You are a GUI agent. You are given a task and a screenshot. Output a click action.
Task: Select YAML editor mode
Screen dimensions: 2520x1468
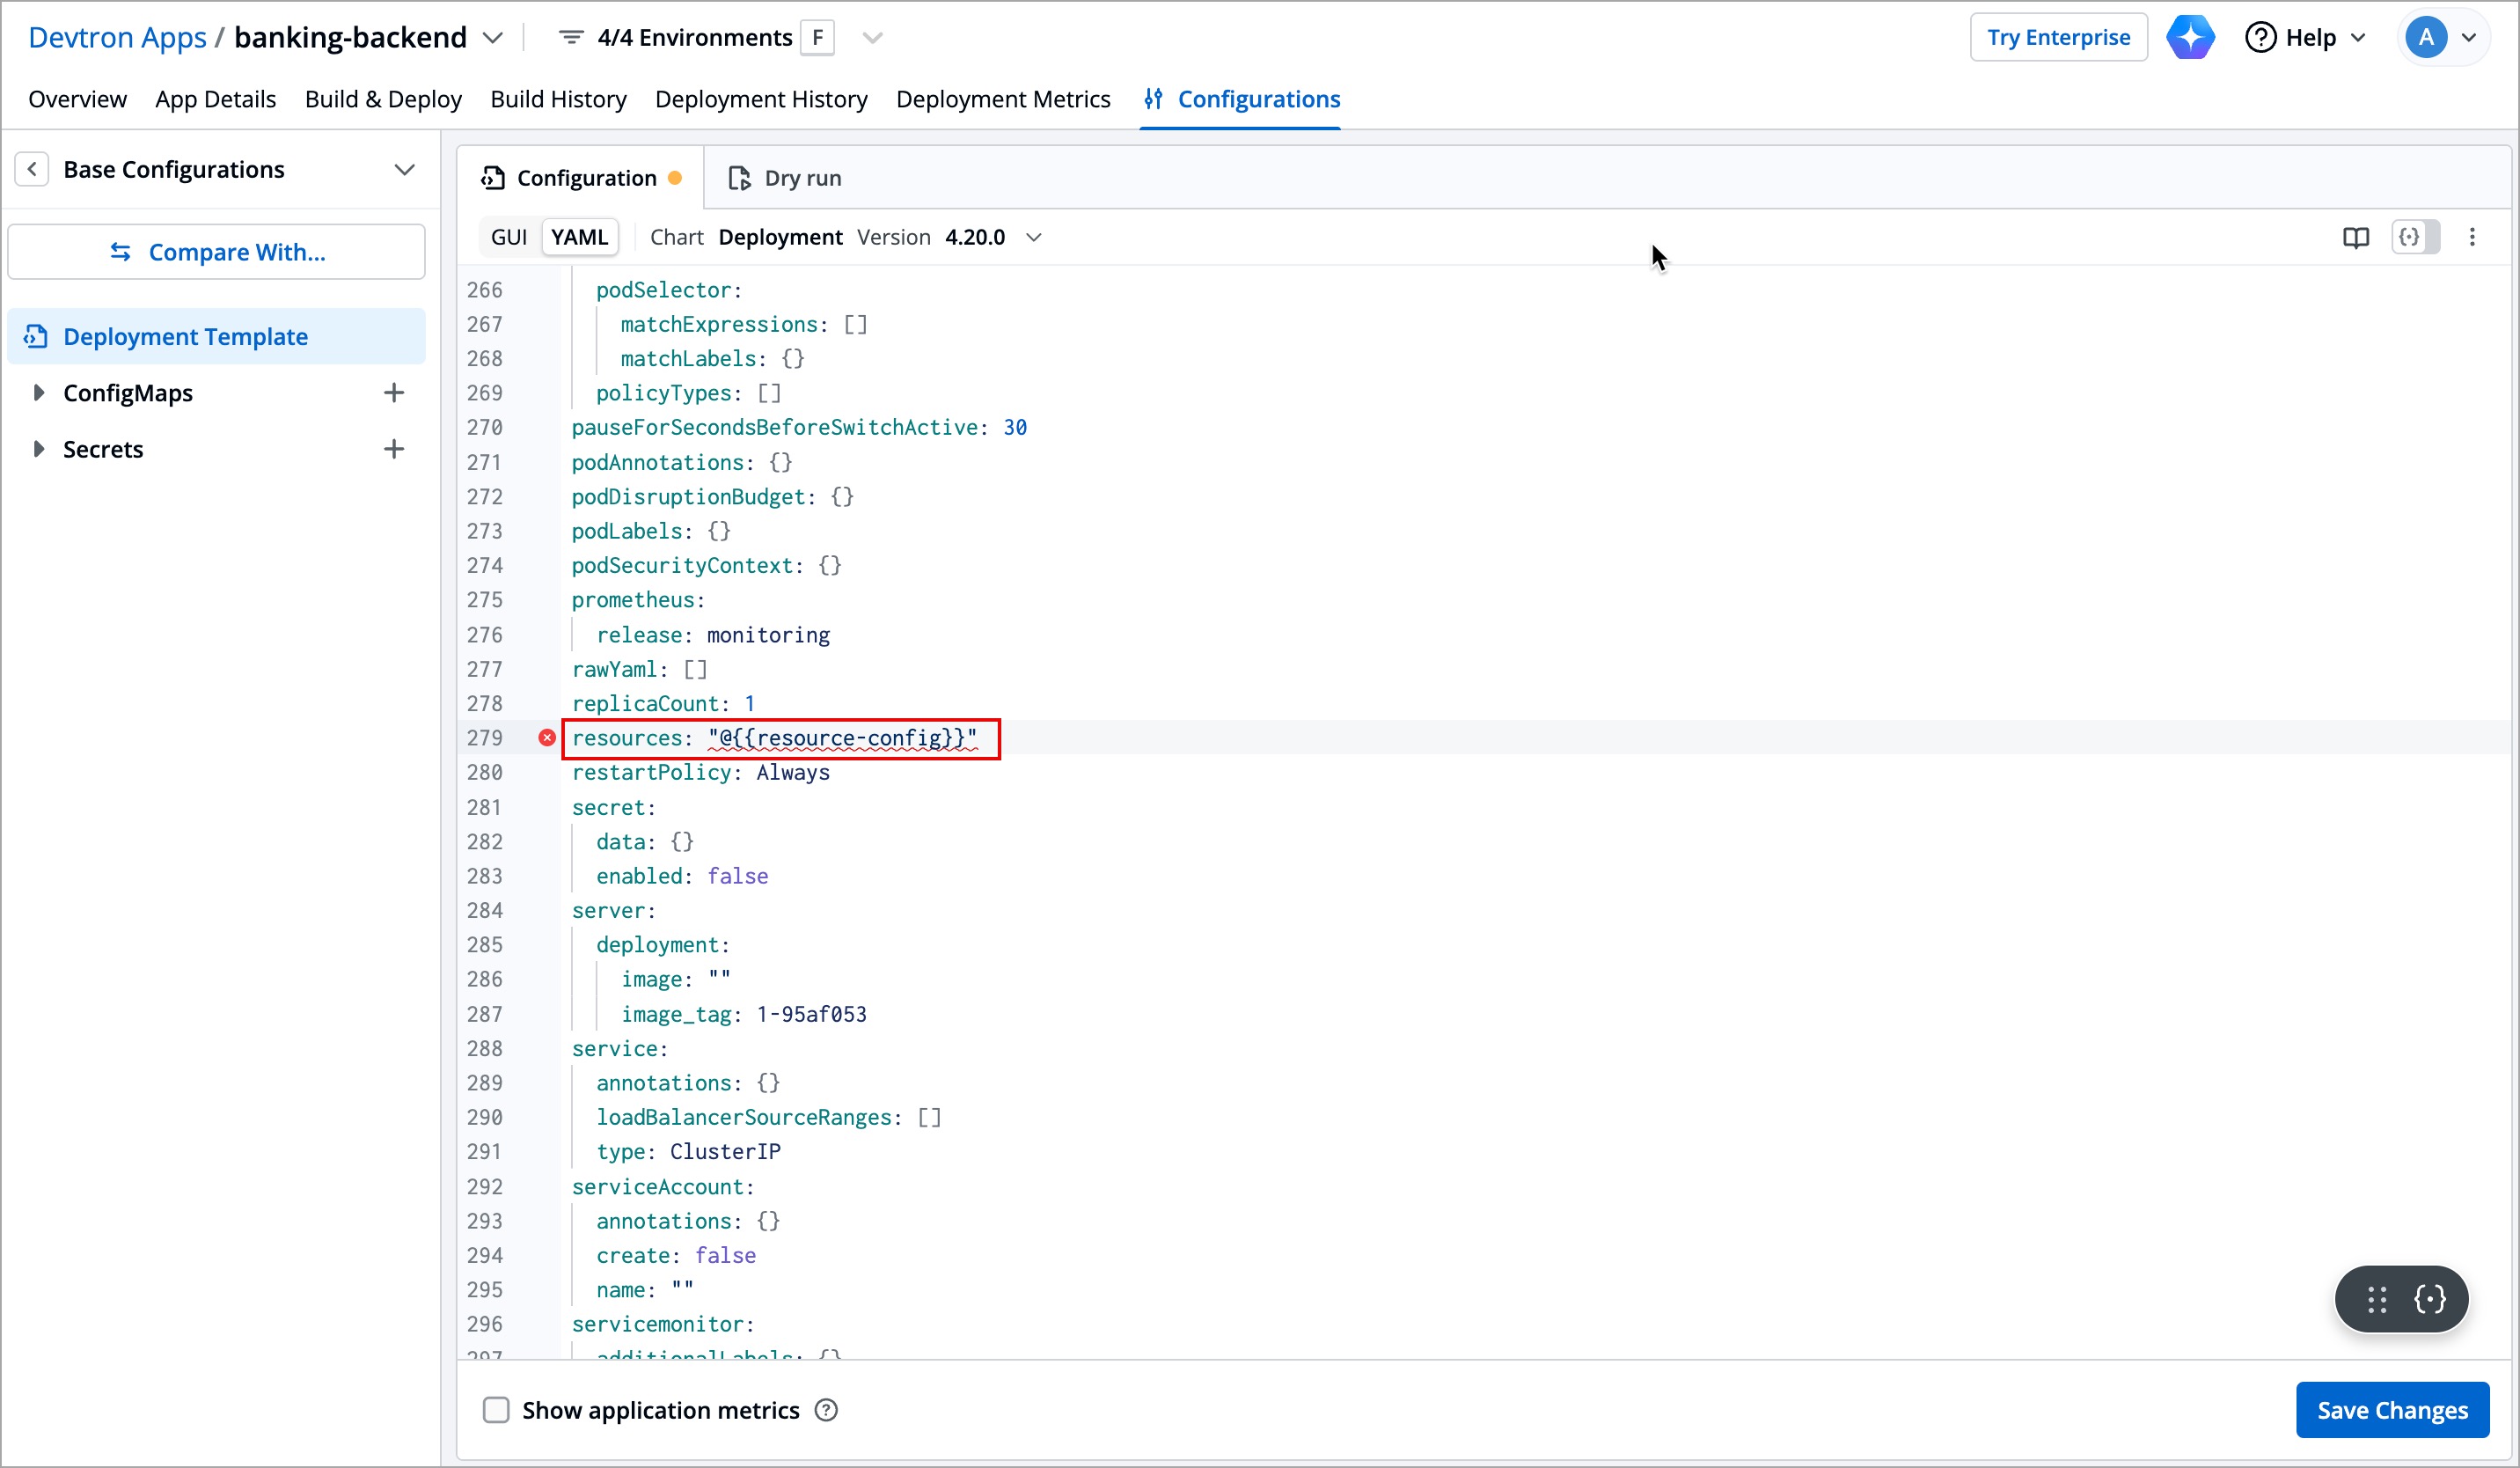pos(579,237)
